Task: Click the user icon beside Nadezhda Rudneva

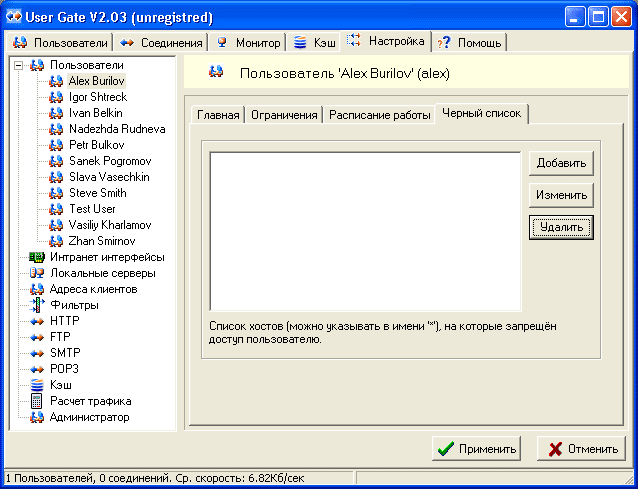Action: click(x=56, y=129)
